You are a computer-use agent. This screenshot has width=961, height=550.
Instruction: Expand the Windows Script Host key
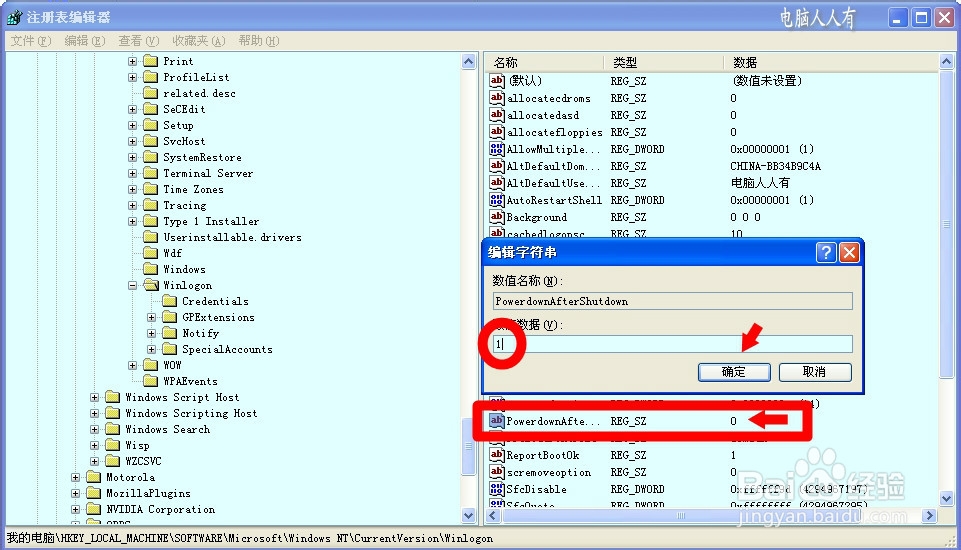(x=94, y=397)
